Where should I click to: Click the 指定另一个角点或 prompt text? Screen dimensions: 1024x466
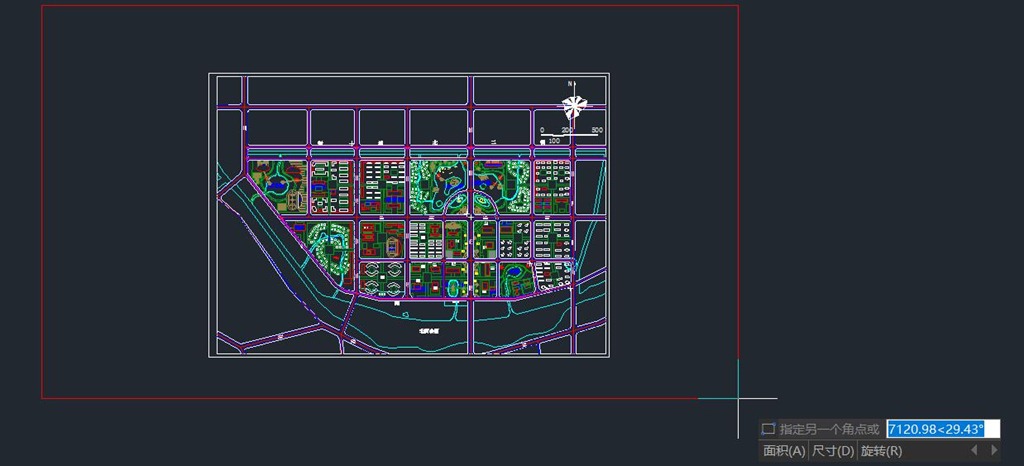pos(829,429)
